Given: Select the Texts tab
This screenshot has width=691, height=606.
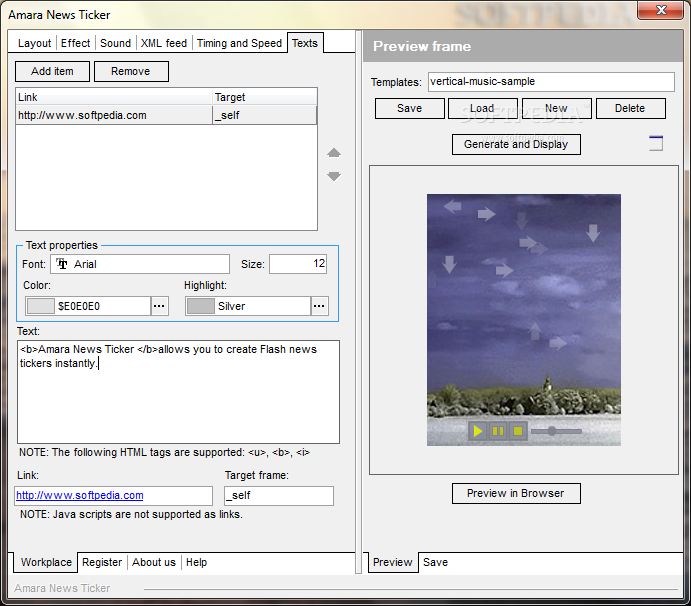Looking at the screenshot, I should click(305, 43).
